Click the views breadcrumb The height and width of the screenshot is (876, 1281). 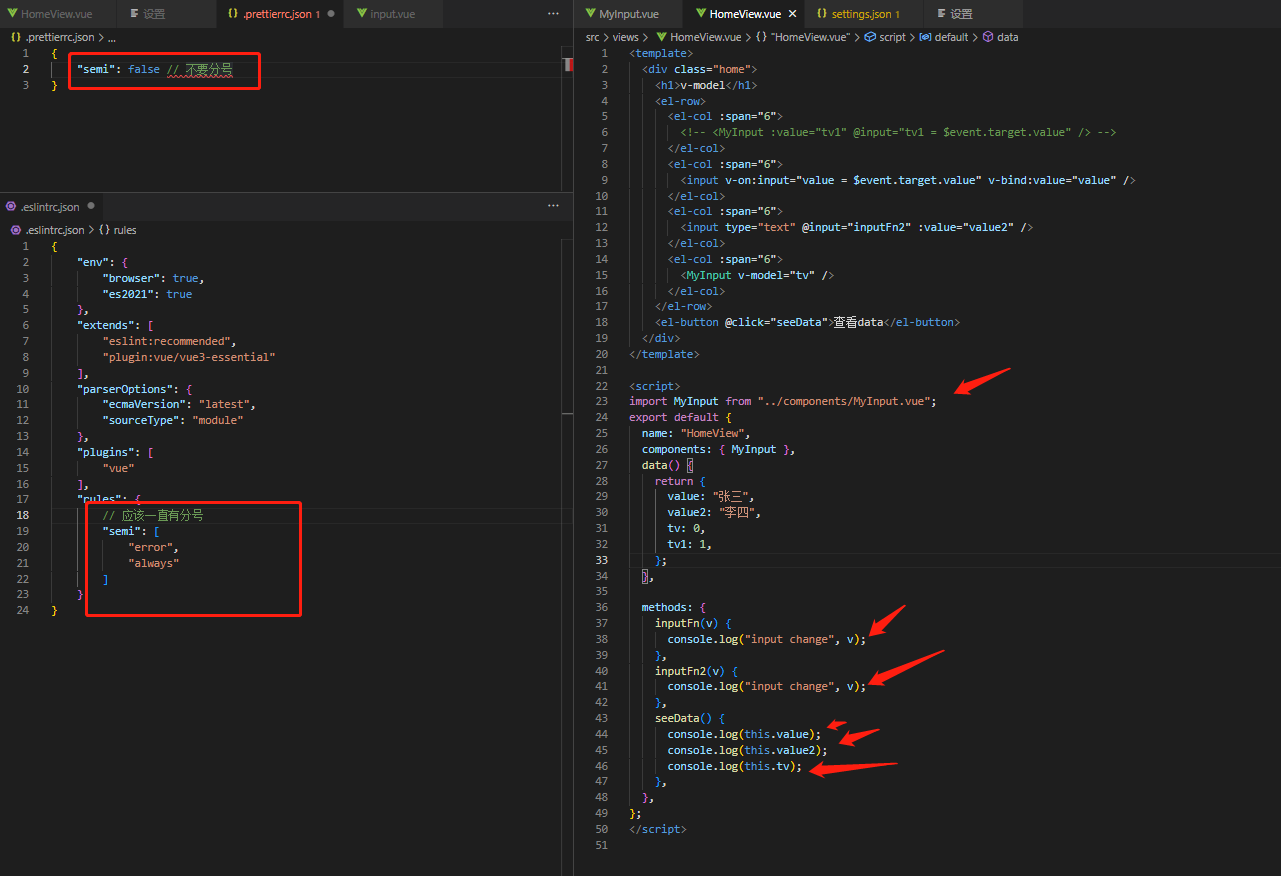(625, 37)
